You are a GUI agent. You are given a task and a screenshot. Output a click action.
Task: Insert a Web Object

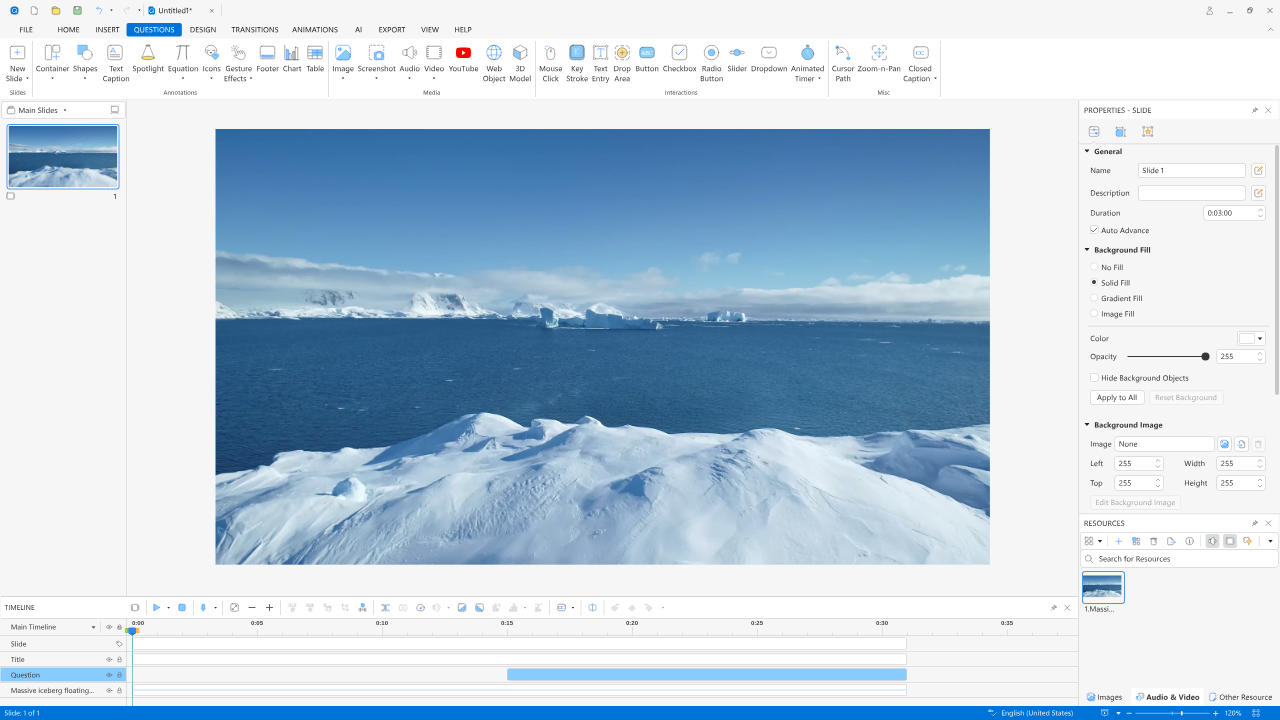494,59
